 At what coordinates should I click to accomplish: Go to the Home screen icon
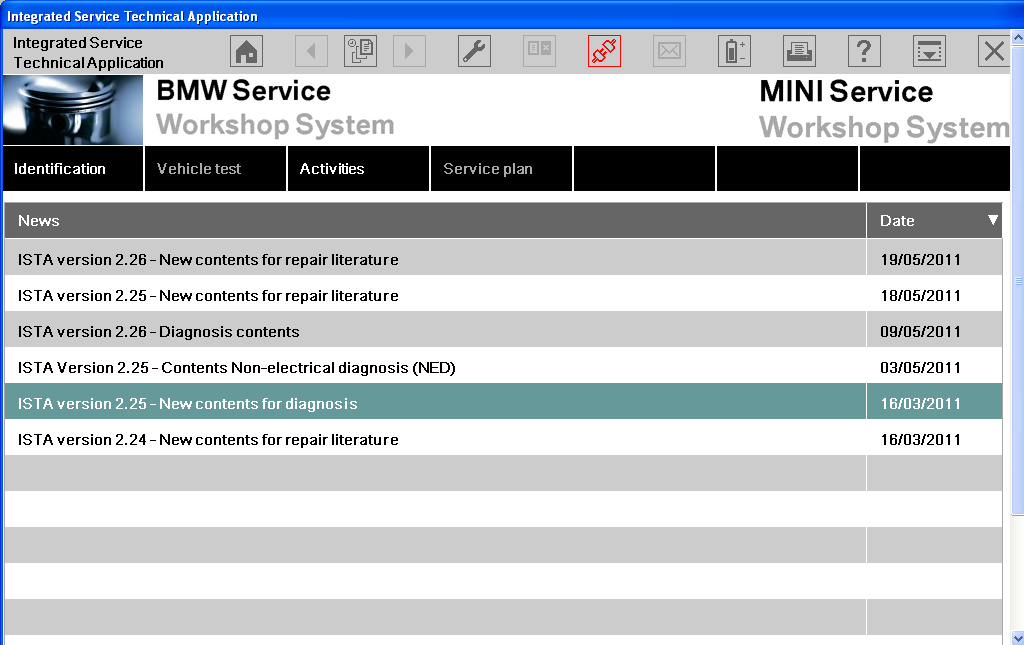(246, 51)
